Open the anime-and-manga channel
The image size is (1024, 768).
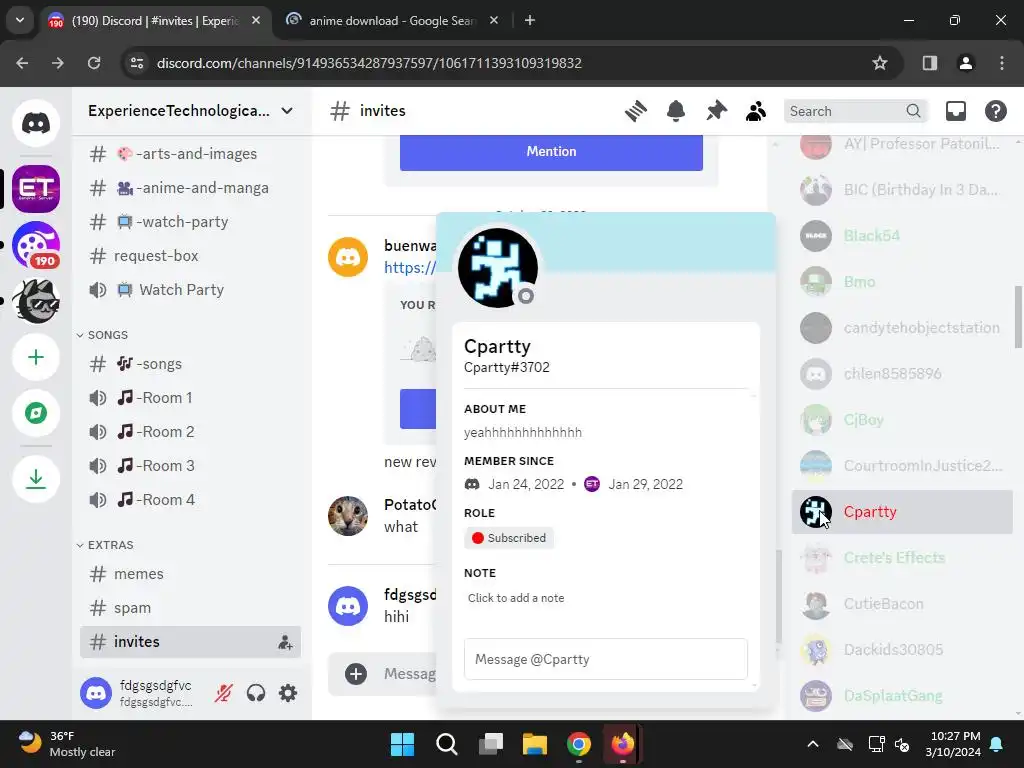pyautogui.click(x=190, y=188)
